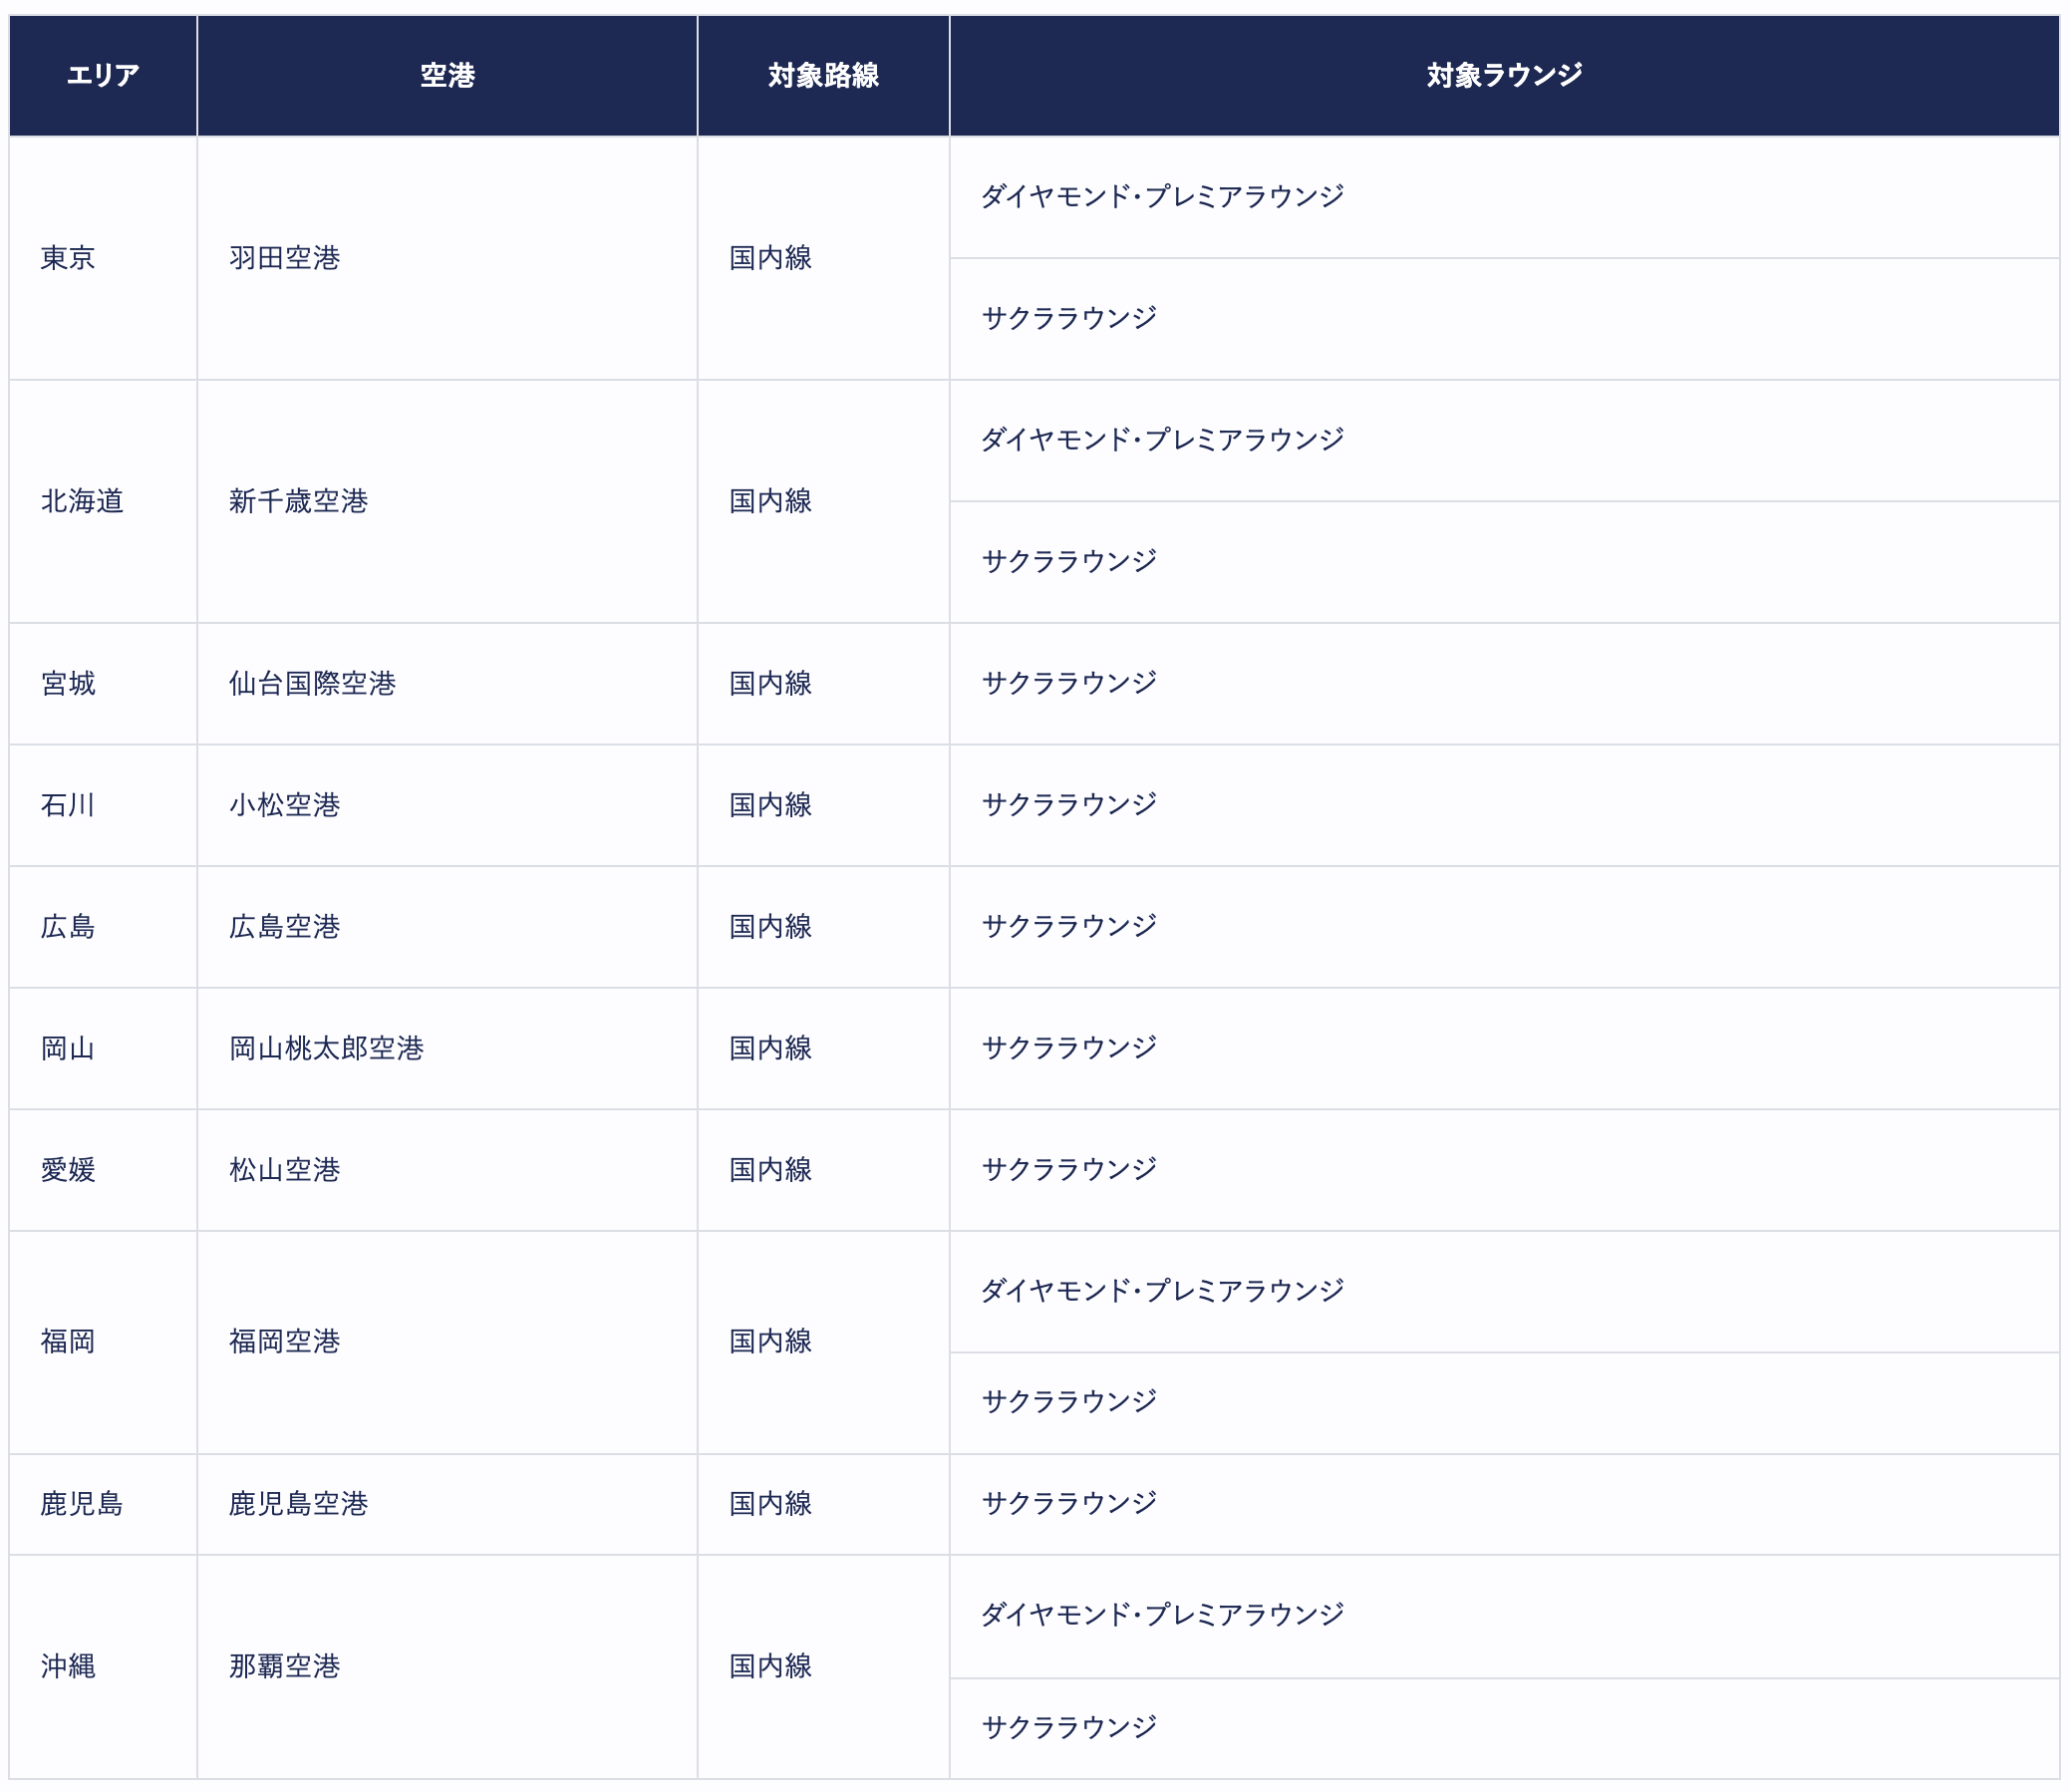Screen dimensions: 2071x1792
Task: Click the 空港 column header
Action: (447, 75)
